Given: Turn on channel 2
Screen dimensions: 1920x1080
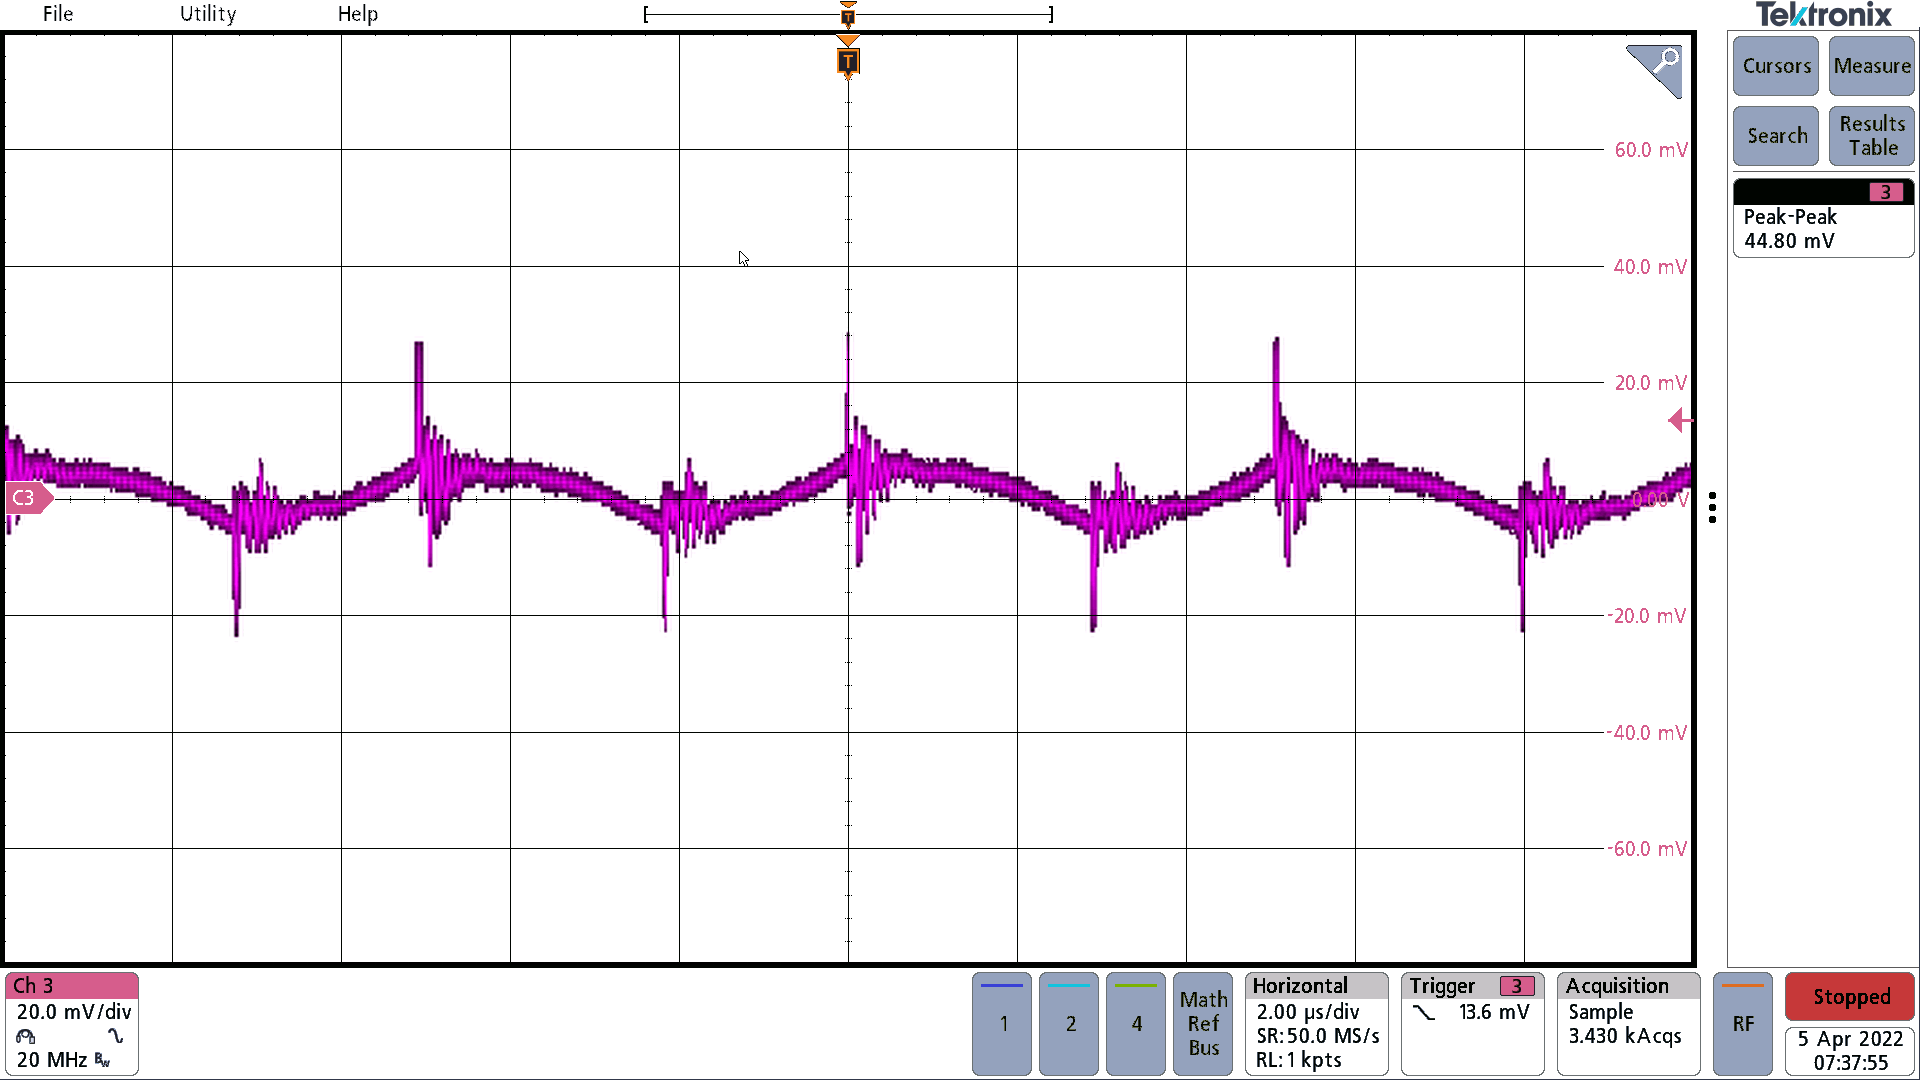Looking at the screenshot, I should pyautogui.click(x=1069, y=1023).
